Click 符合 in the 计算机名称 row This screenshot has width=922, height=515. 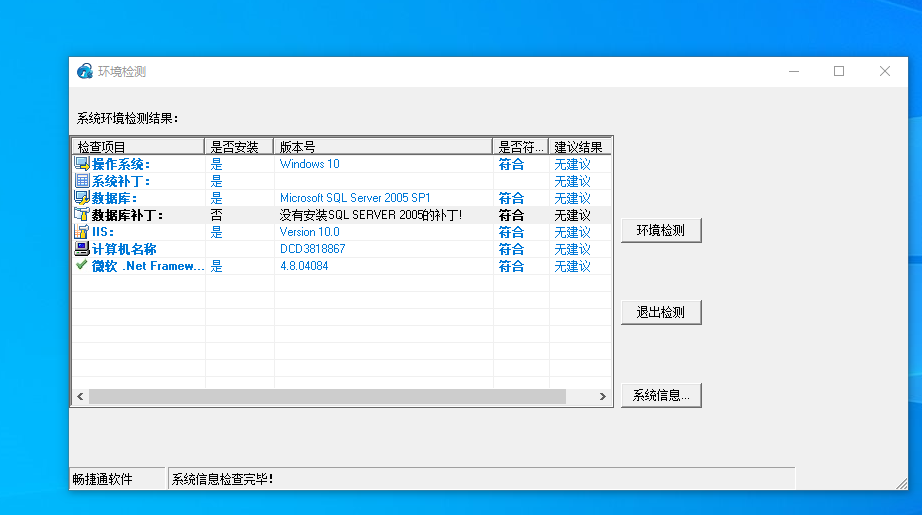coord(511,249)
